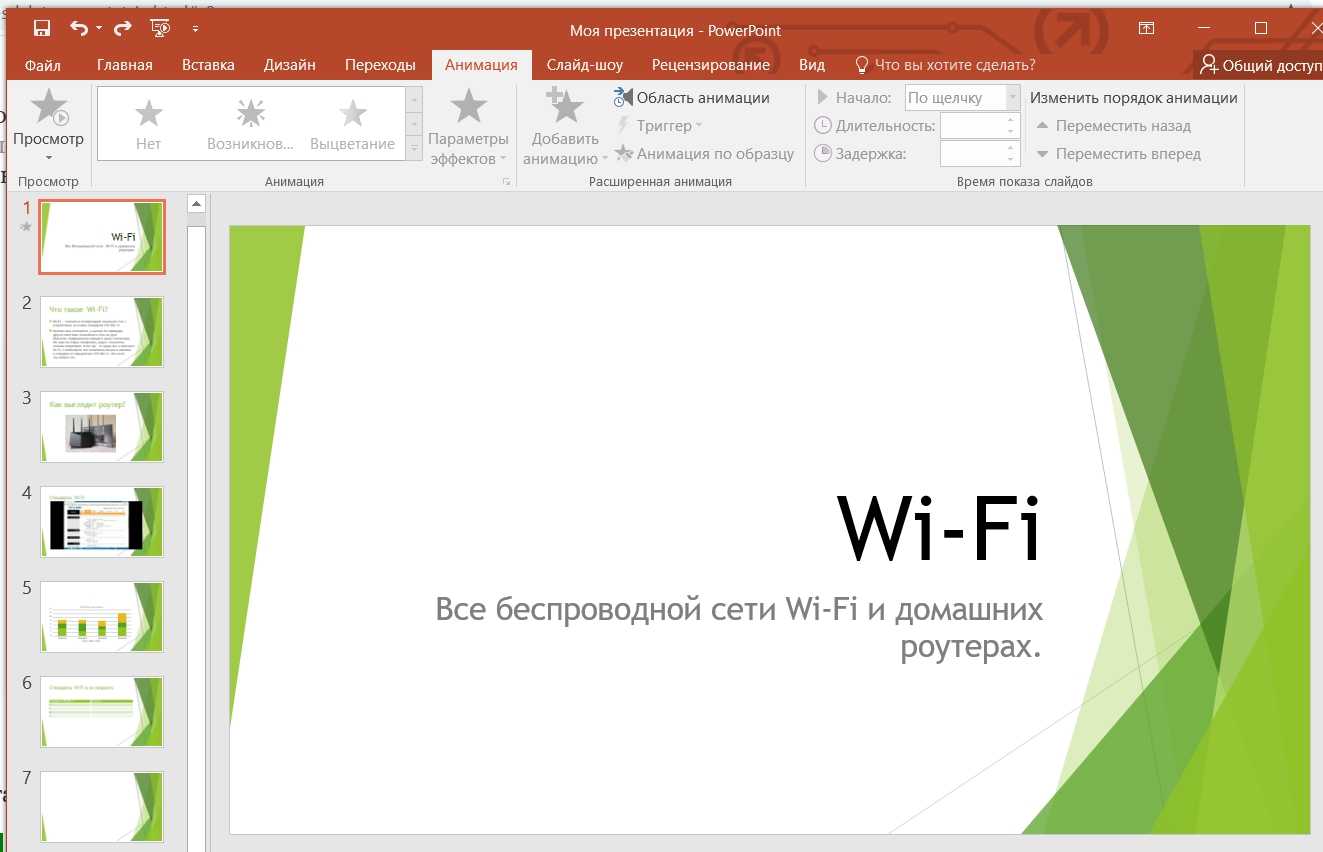Decrease Задержка with the down stepper
Screen dimensions: 1323x852
click(x=1012, y=160)
